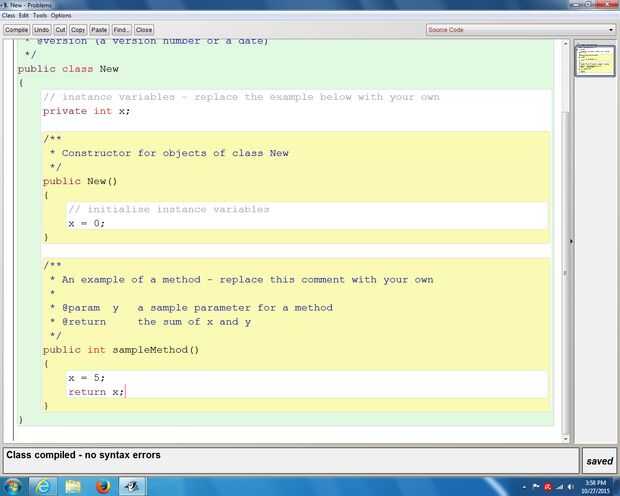Click 'An example of a method' comment line
Viewport: 620px width, 496px height.
(242, 280)
